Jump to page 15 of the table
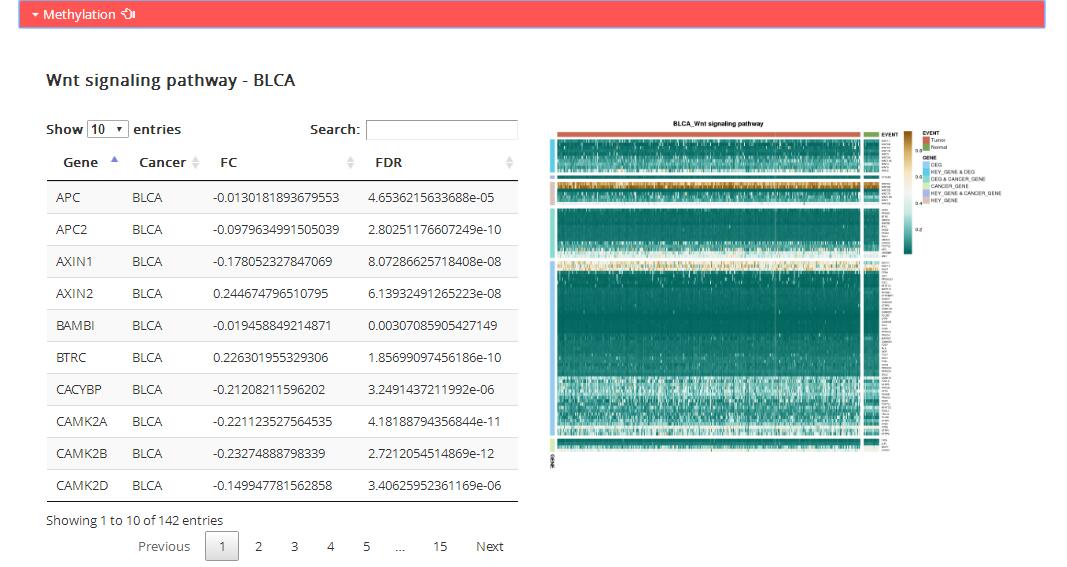 tap(440, 546)
